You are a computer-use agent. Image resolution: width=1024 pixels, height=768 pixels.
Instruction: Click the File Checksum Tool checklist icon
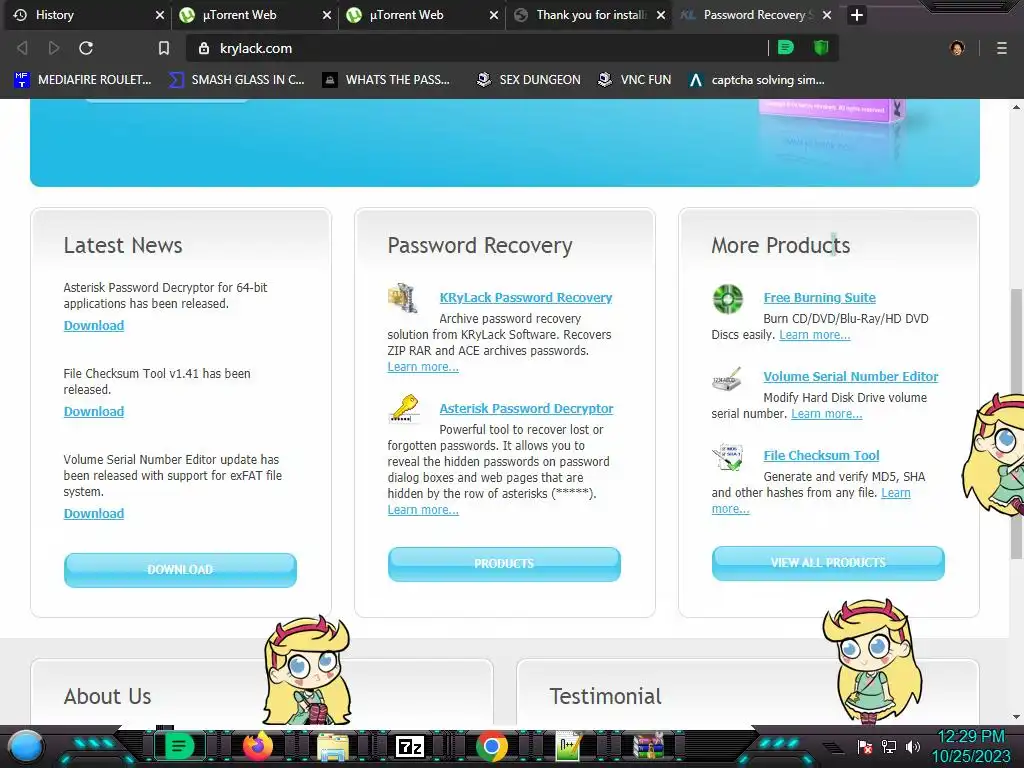[x=728, y=457]
